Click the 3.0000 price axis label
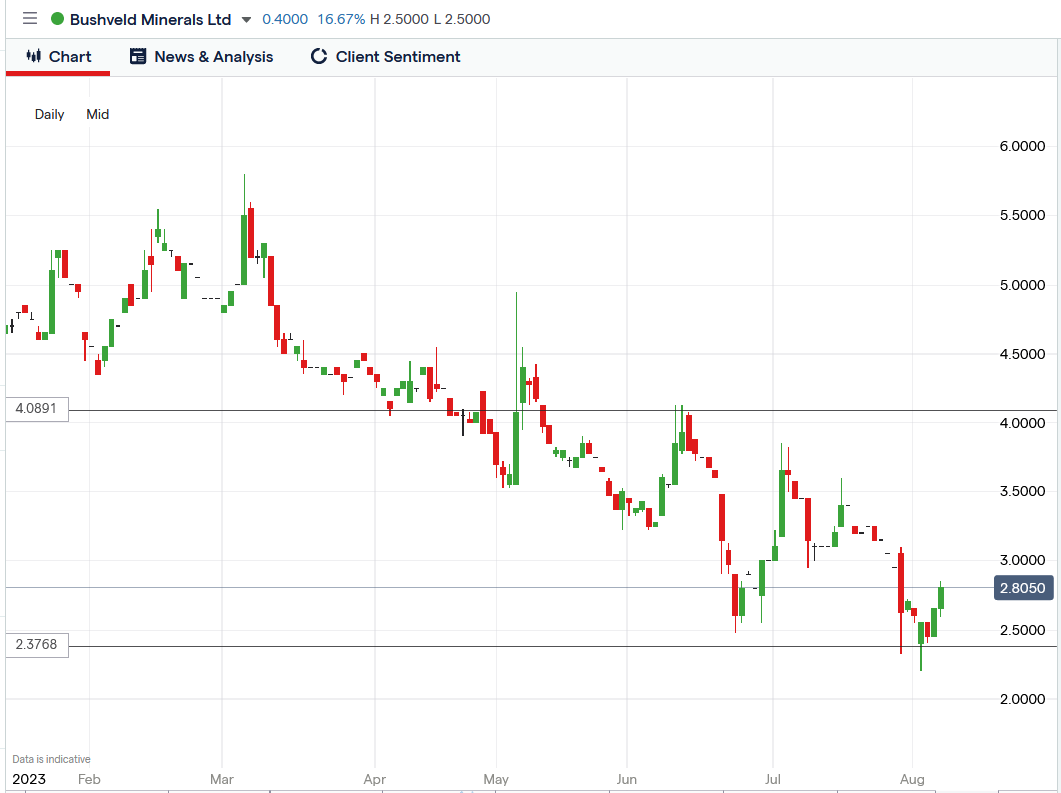The width and height of the screenshot is (1061, 793). [x=1022, y=560]
